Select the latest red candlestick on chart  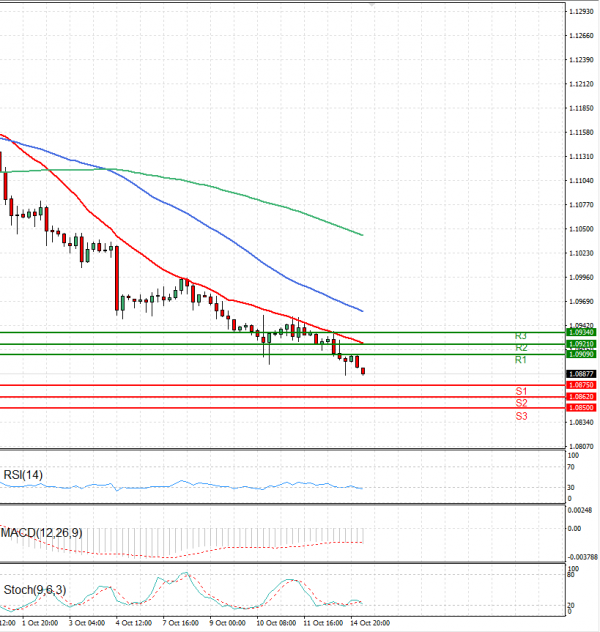pos(363,371)
